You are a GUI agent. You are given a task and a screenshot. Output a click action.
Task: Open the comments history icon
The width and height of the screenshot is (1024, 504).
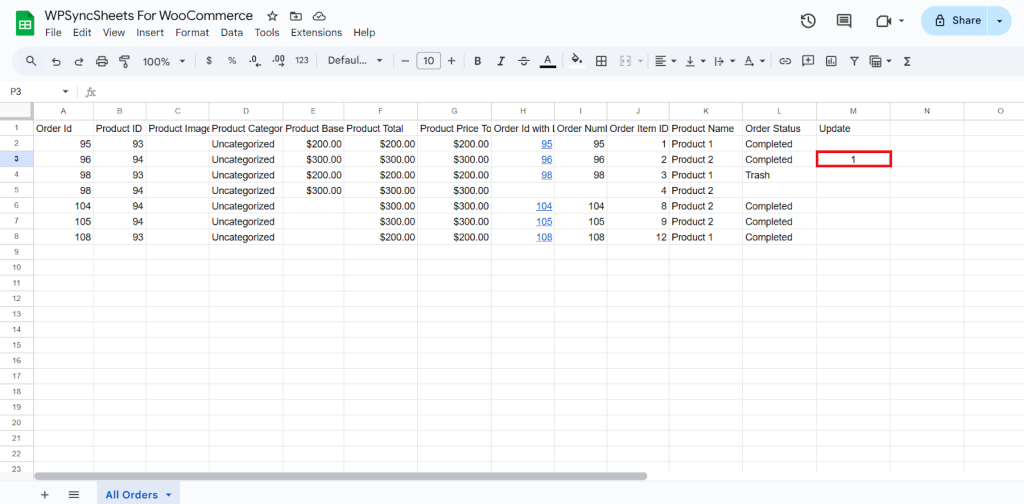(x=844, y=21)
